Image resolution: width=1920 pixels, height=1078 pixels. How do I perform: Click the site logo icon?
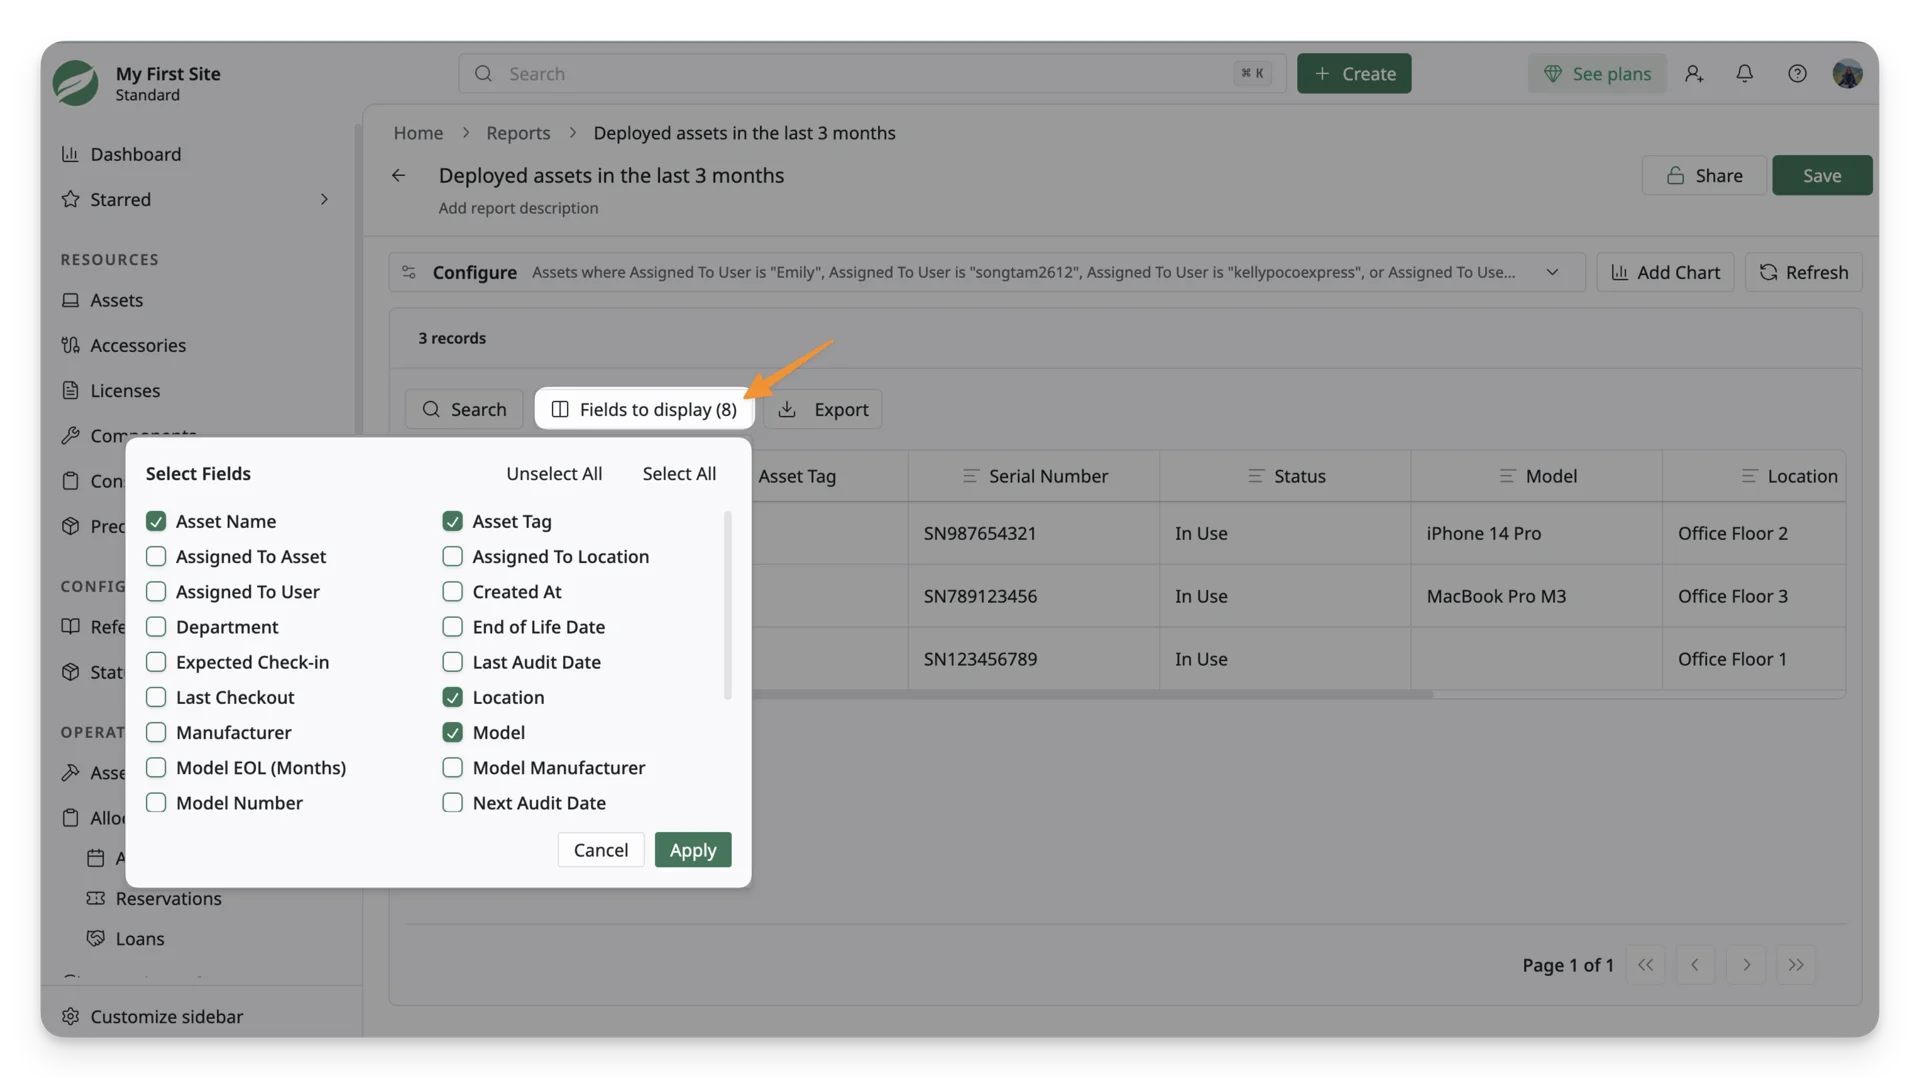coord(76,83)
